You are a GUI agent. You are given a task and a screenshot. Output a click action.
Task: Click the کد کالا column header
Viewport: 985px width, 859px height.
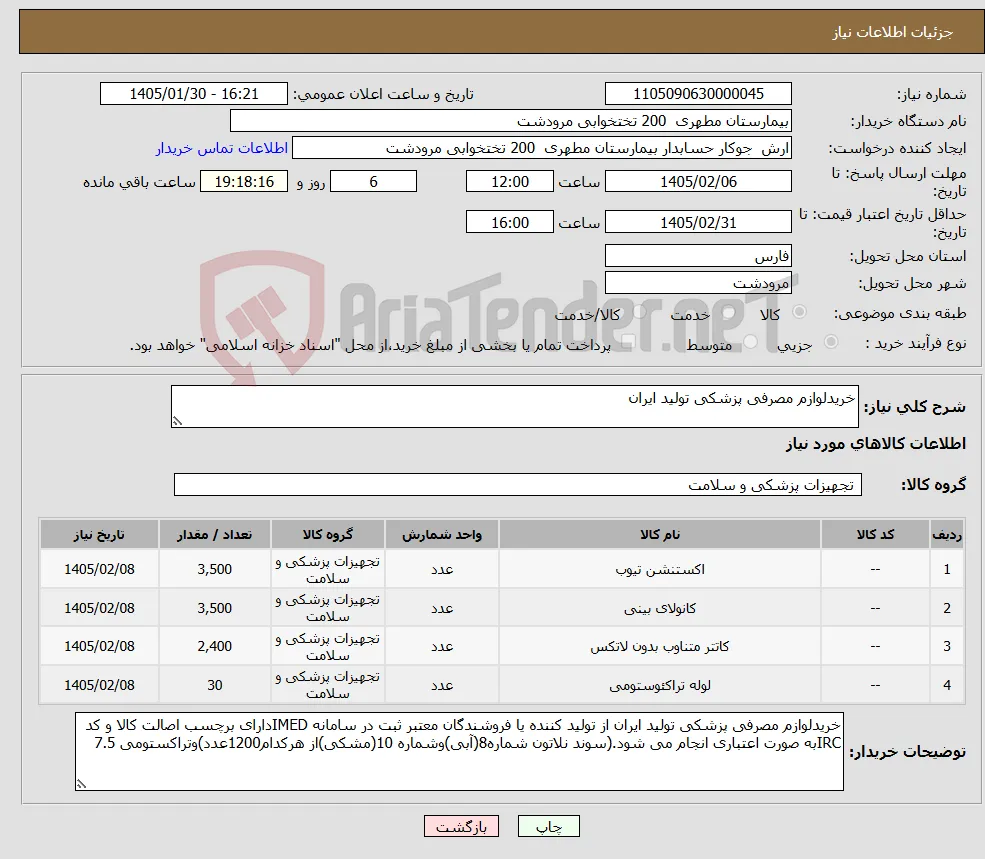point(875,534)
